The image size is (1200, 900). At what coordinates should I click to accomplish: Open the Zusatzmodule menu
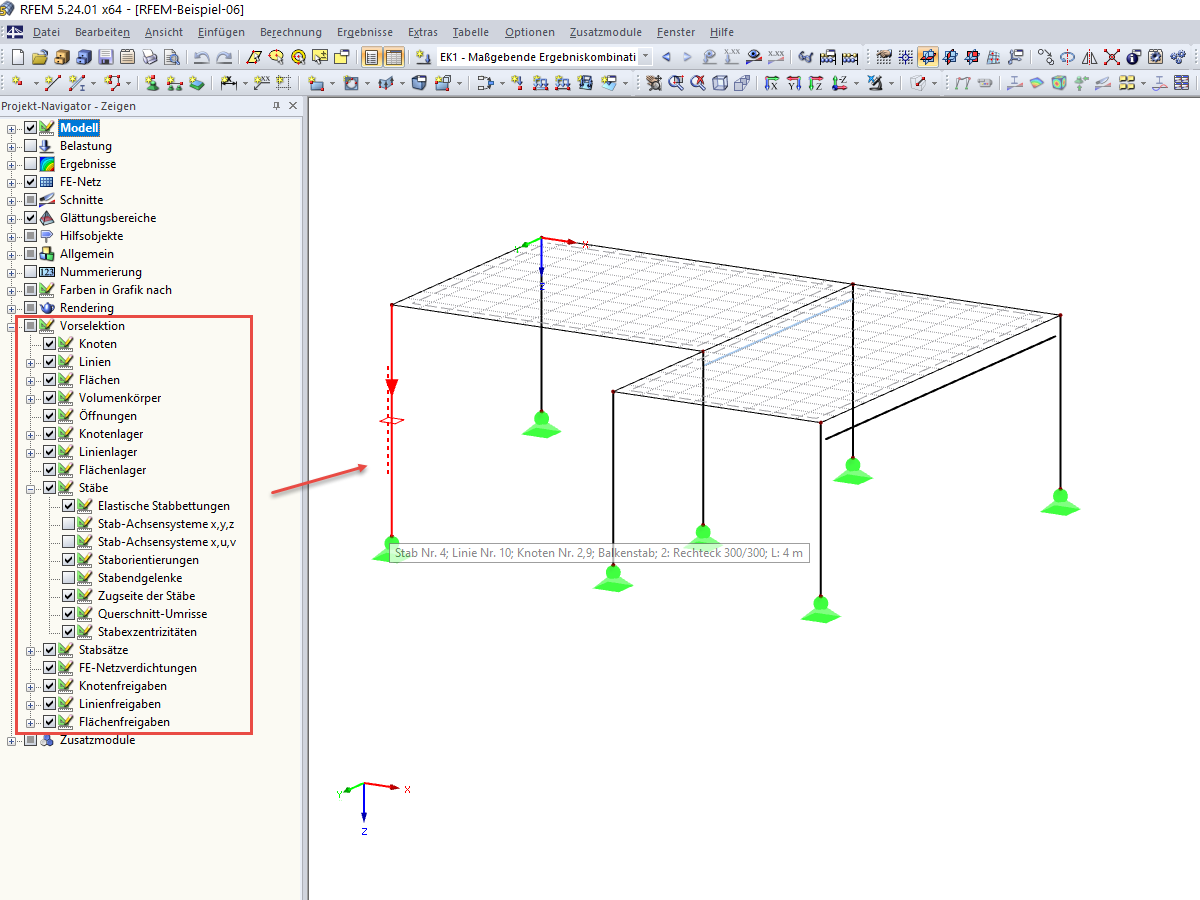(606, 32)
